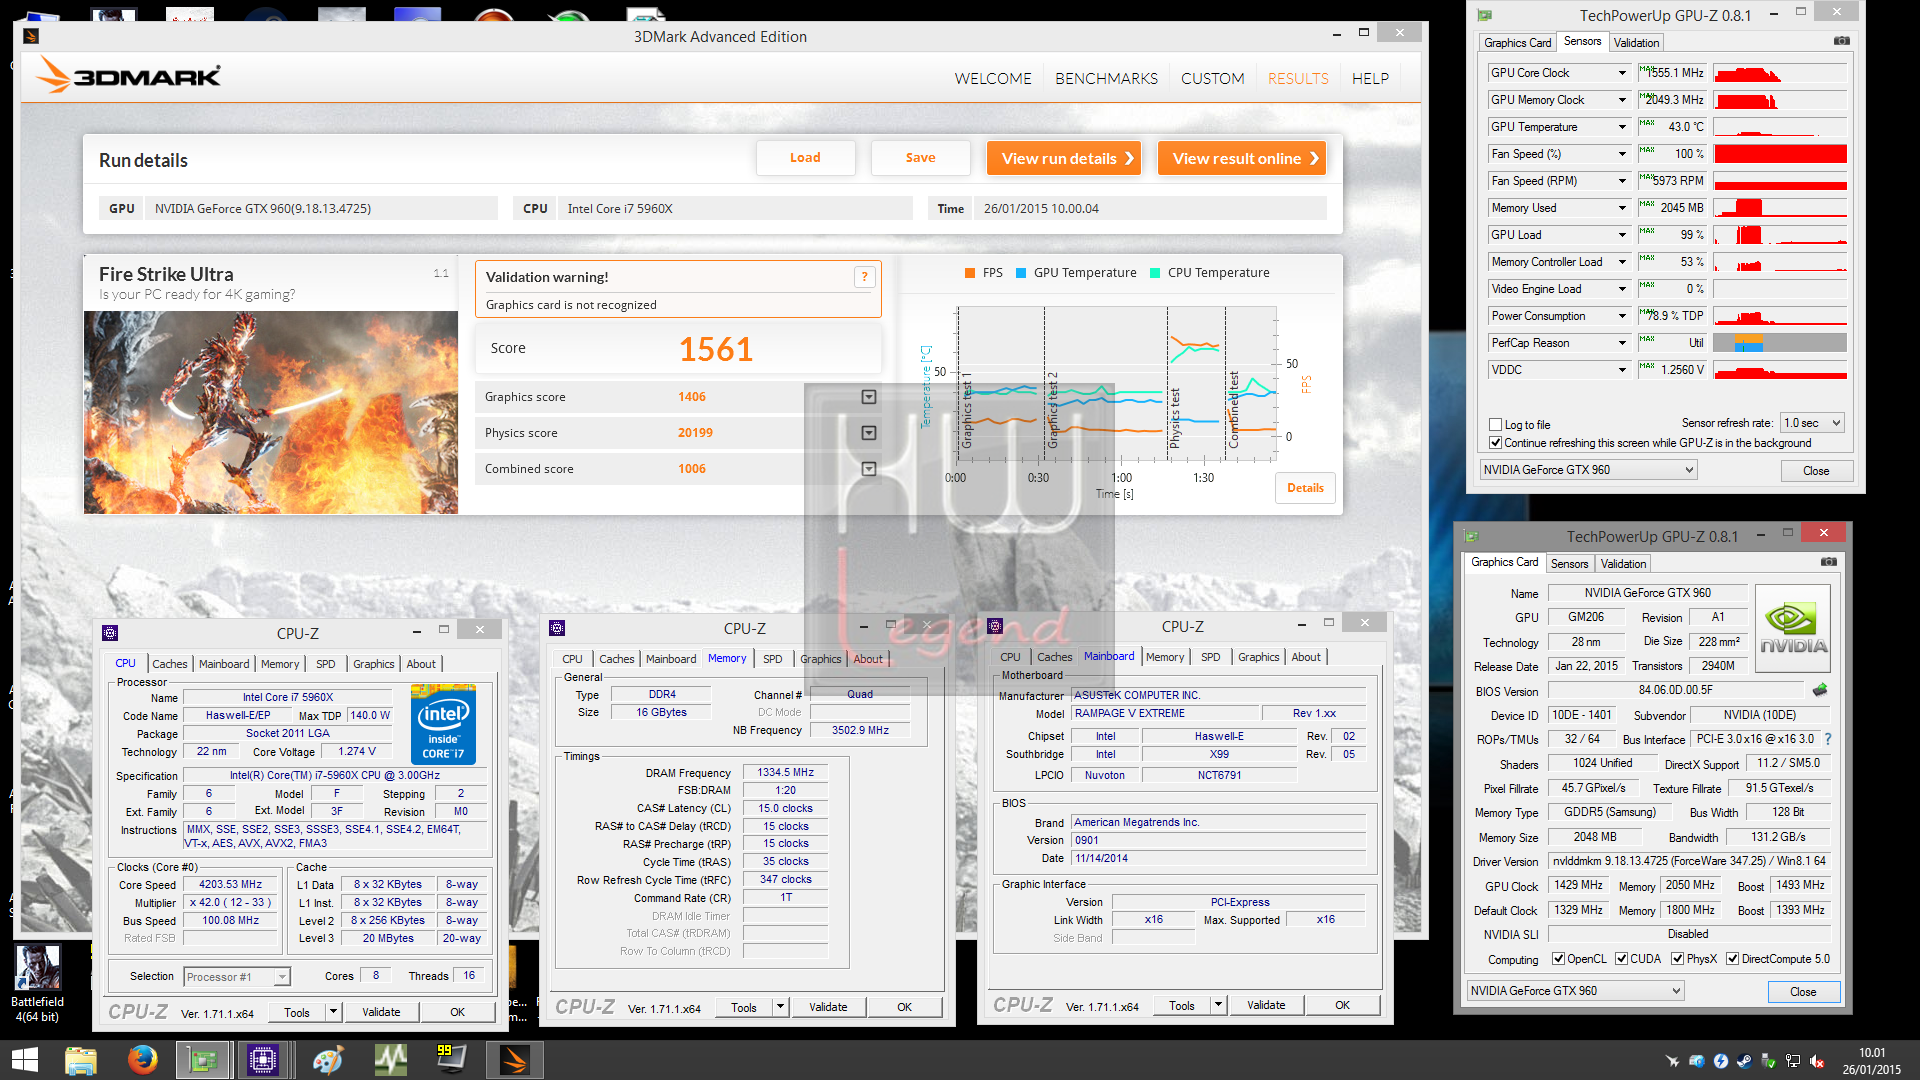Open the Paint taskbar icon
The image size is (1920, 1080).
(327, 1060)
